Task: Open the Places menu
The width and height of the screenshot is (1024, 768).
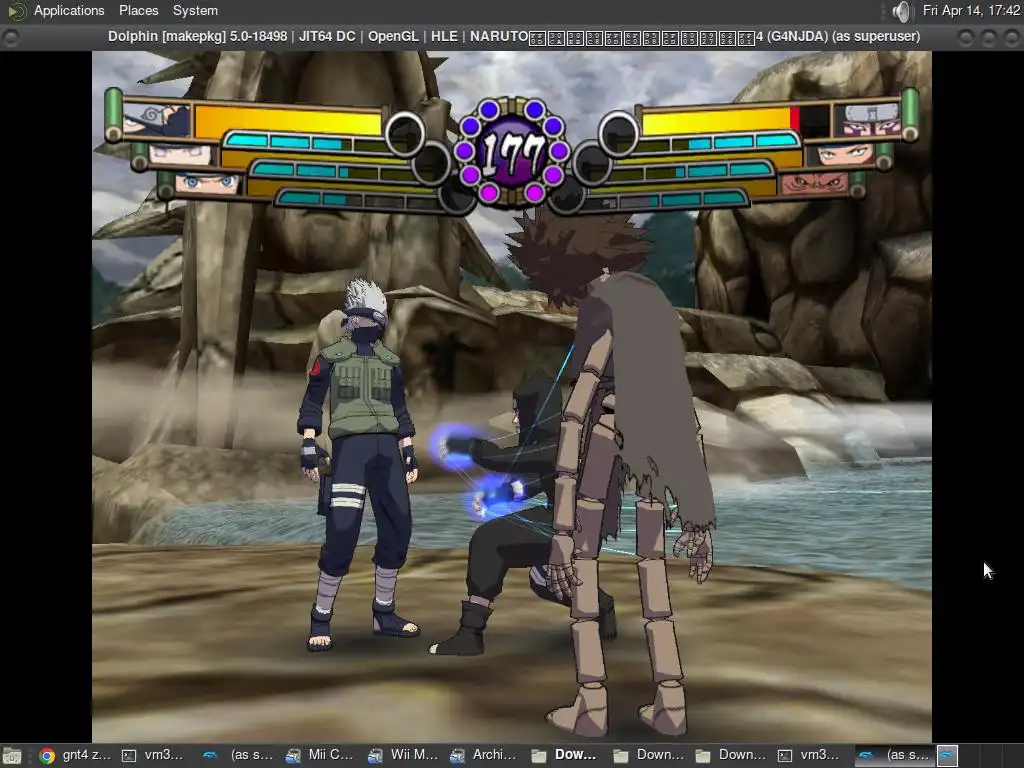Action: [x=138, y=10]
